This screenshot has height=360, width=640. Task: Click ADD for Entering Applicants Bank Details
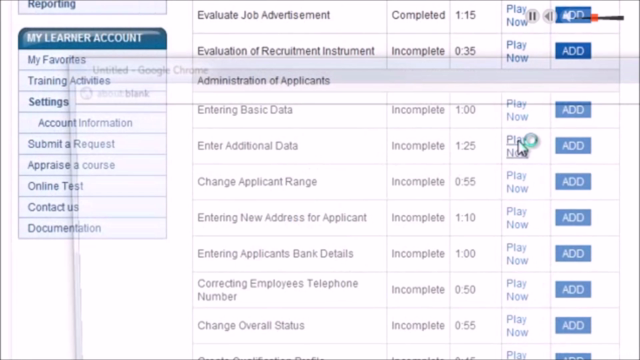coord(573,253)
